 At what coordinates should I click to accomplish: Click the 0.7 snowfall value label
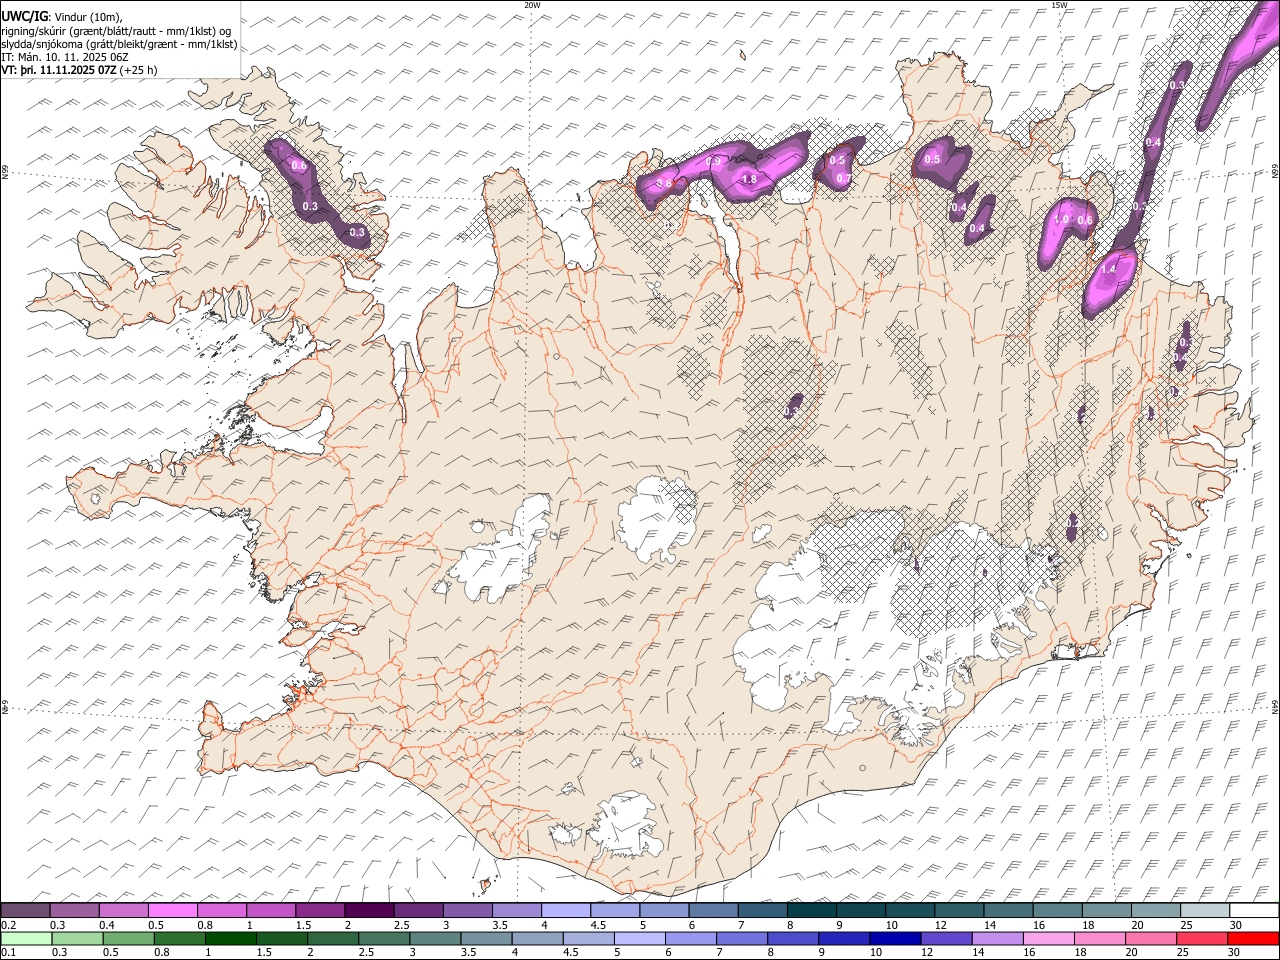(843, 179)
